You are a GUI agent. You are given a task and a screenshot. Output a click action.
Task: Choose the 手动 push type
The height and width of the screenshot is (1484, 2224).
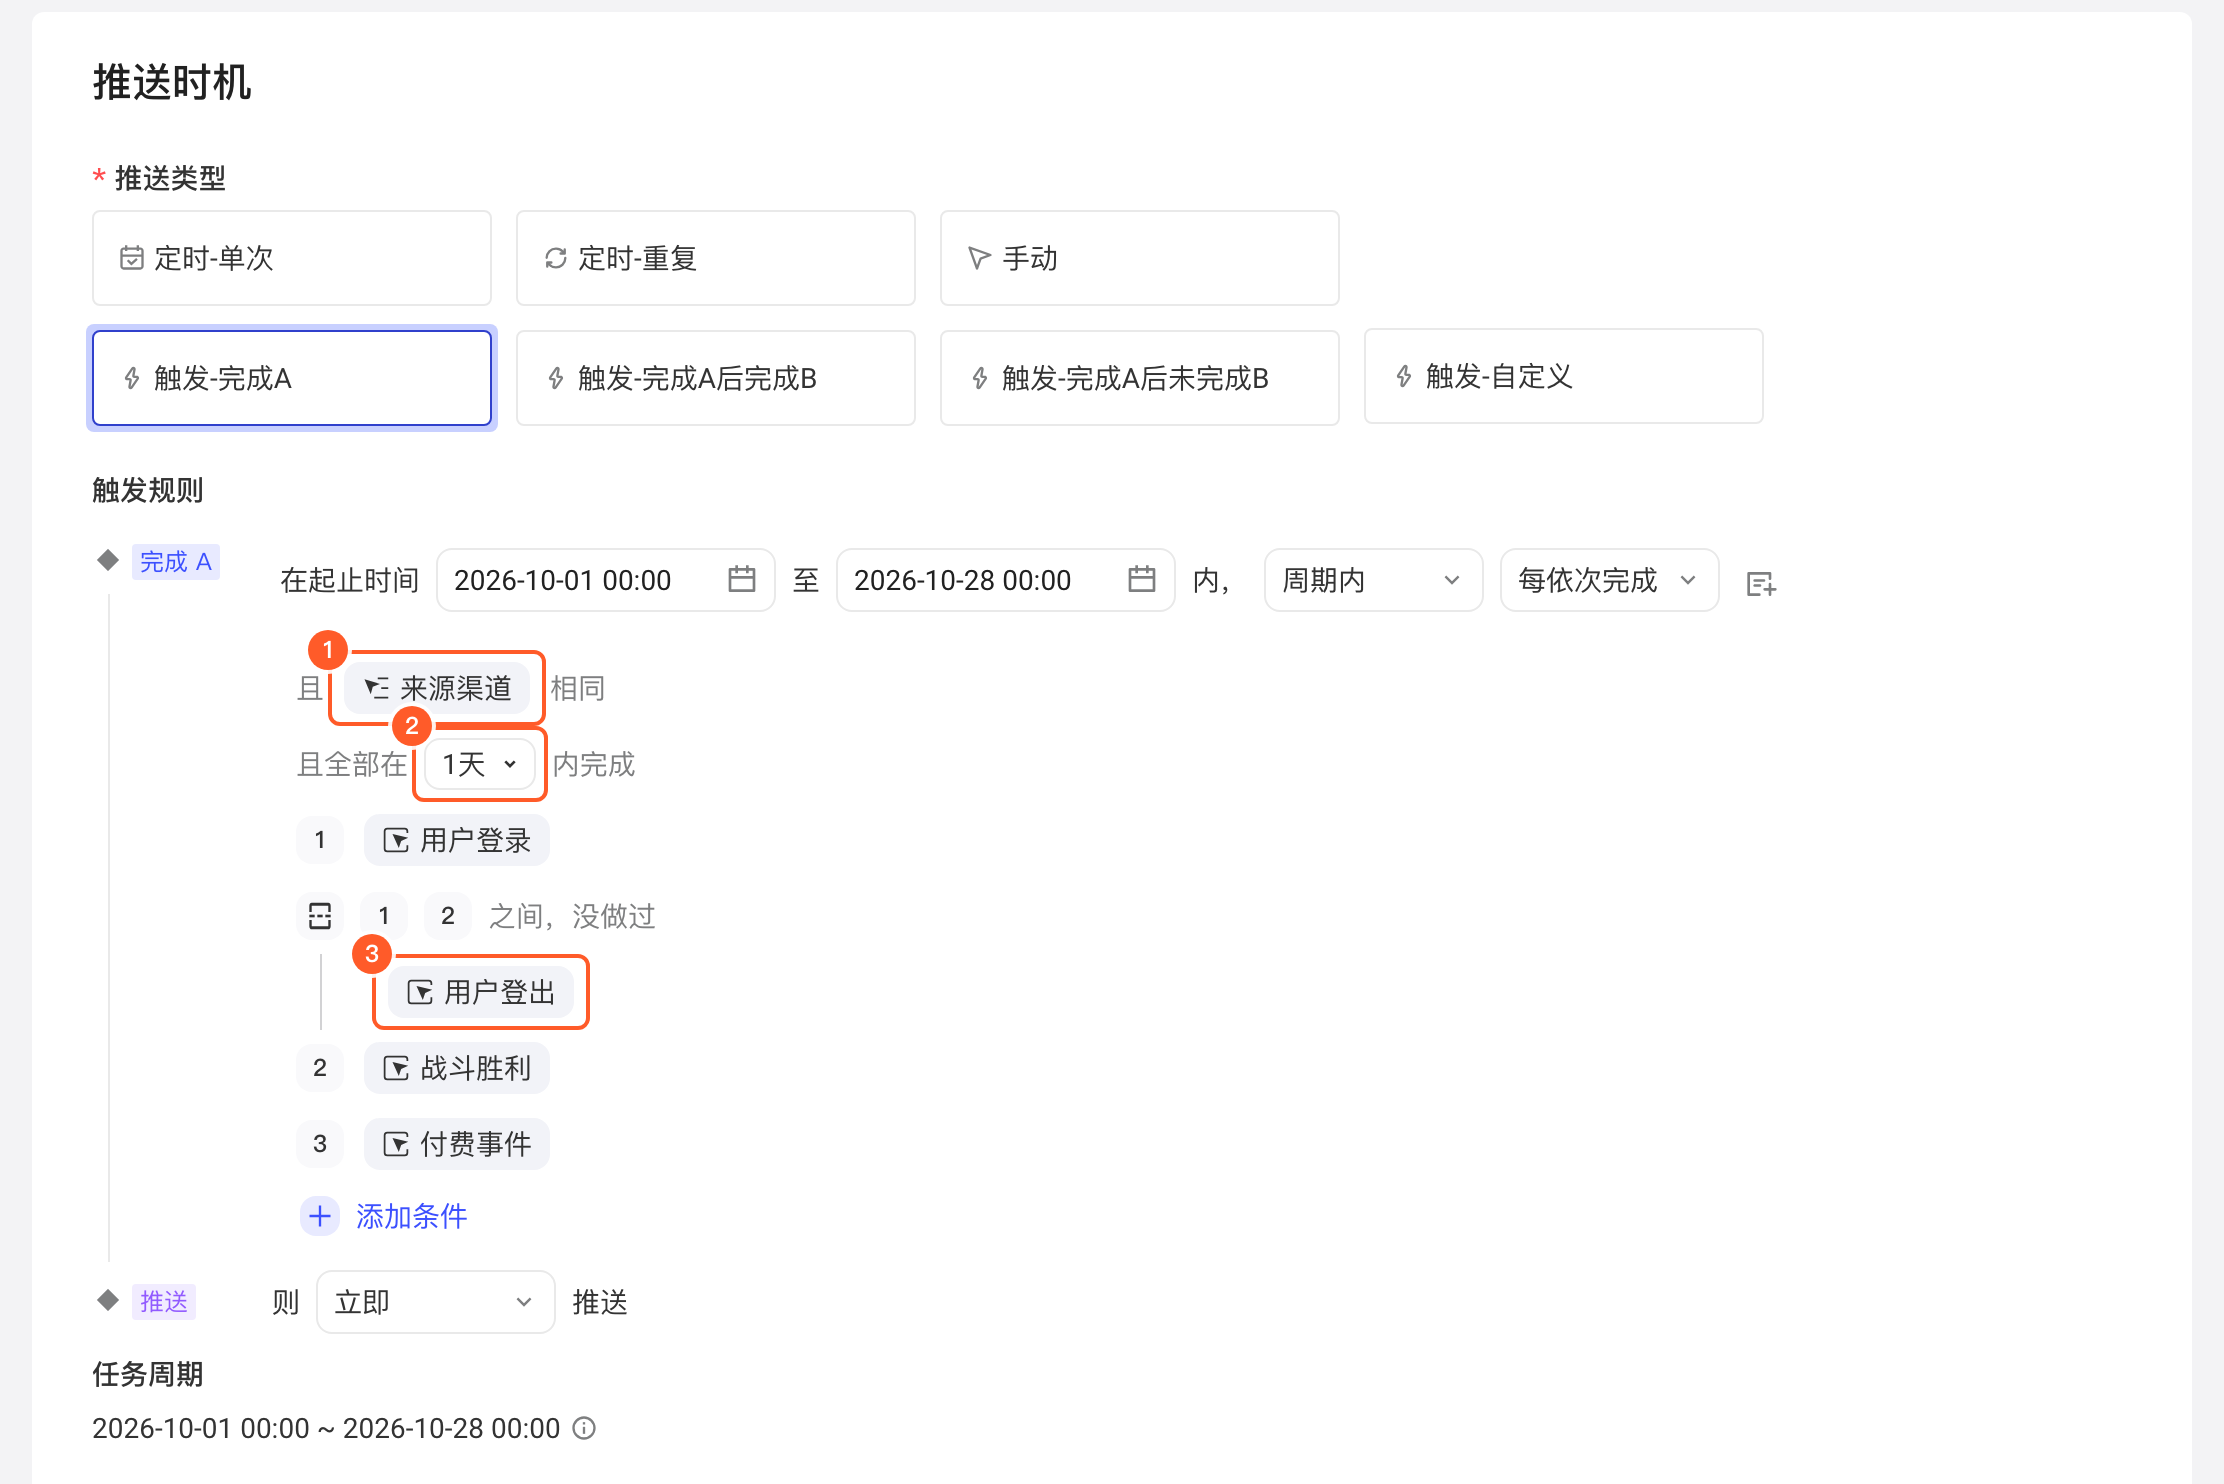[x=1140, y=258]
